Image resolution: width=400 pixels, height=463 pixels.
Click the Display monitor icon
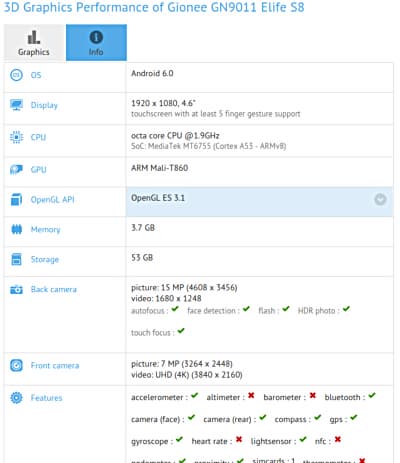point(16,105)
